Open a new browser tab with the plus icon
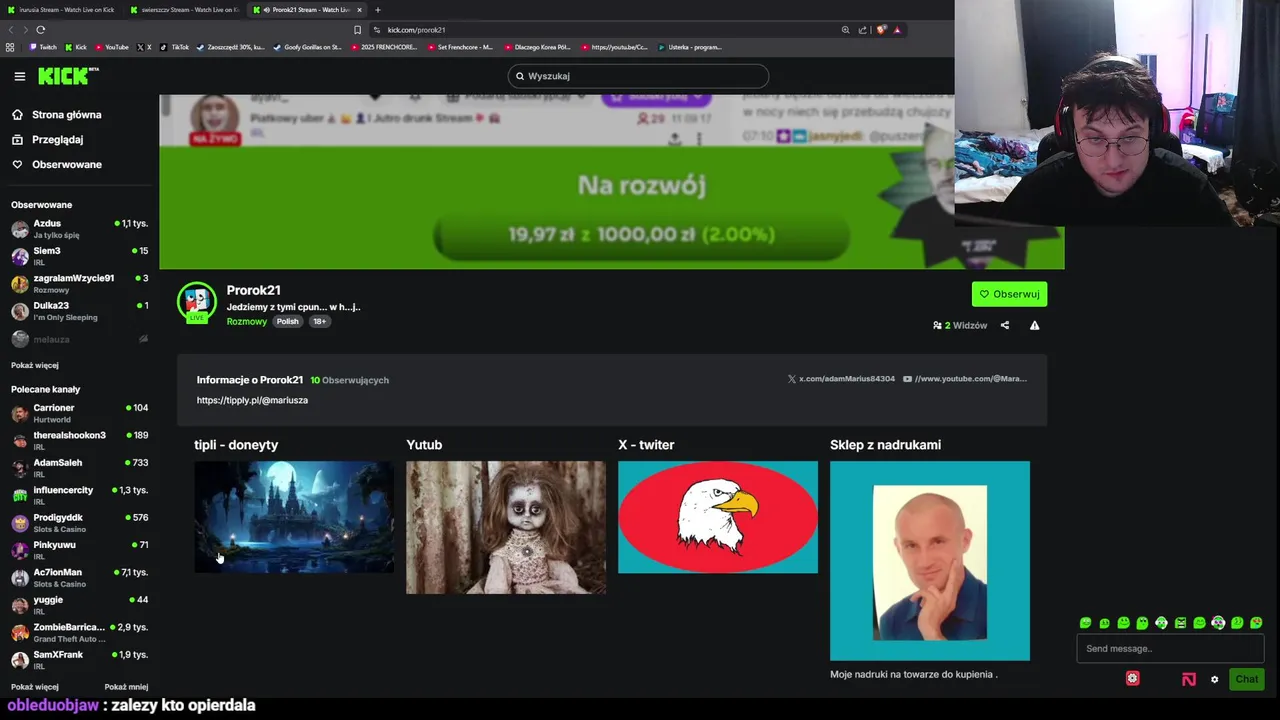This screenshot has height=720, width=1280. click(x=377, y=10)
